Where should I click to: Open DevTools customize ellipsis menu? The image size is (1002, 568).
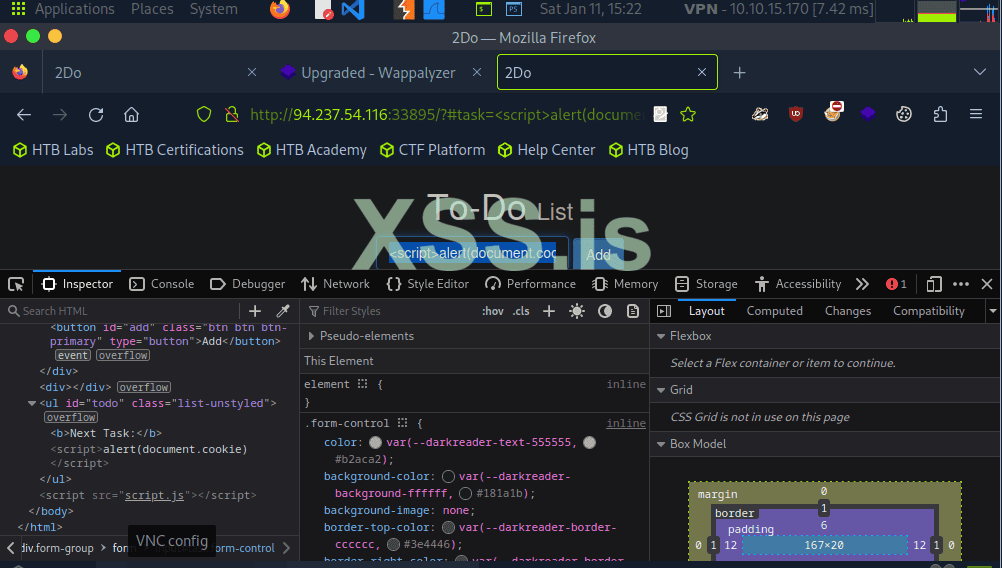pos(960,284)
